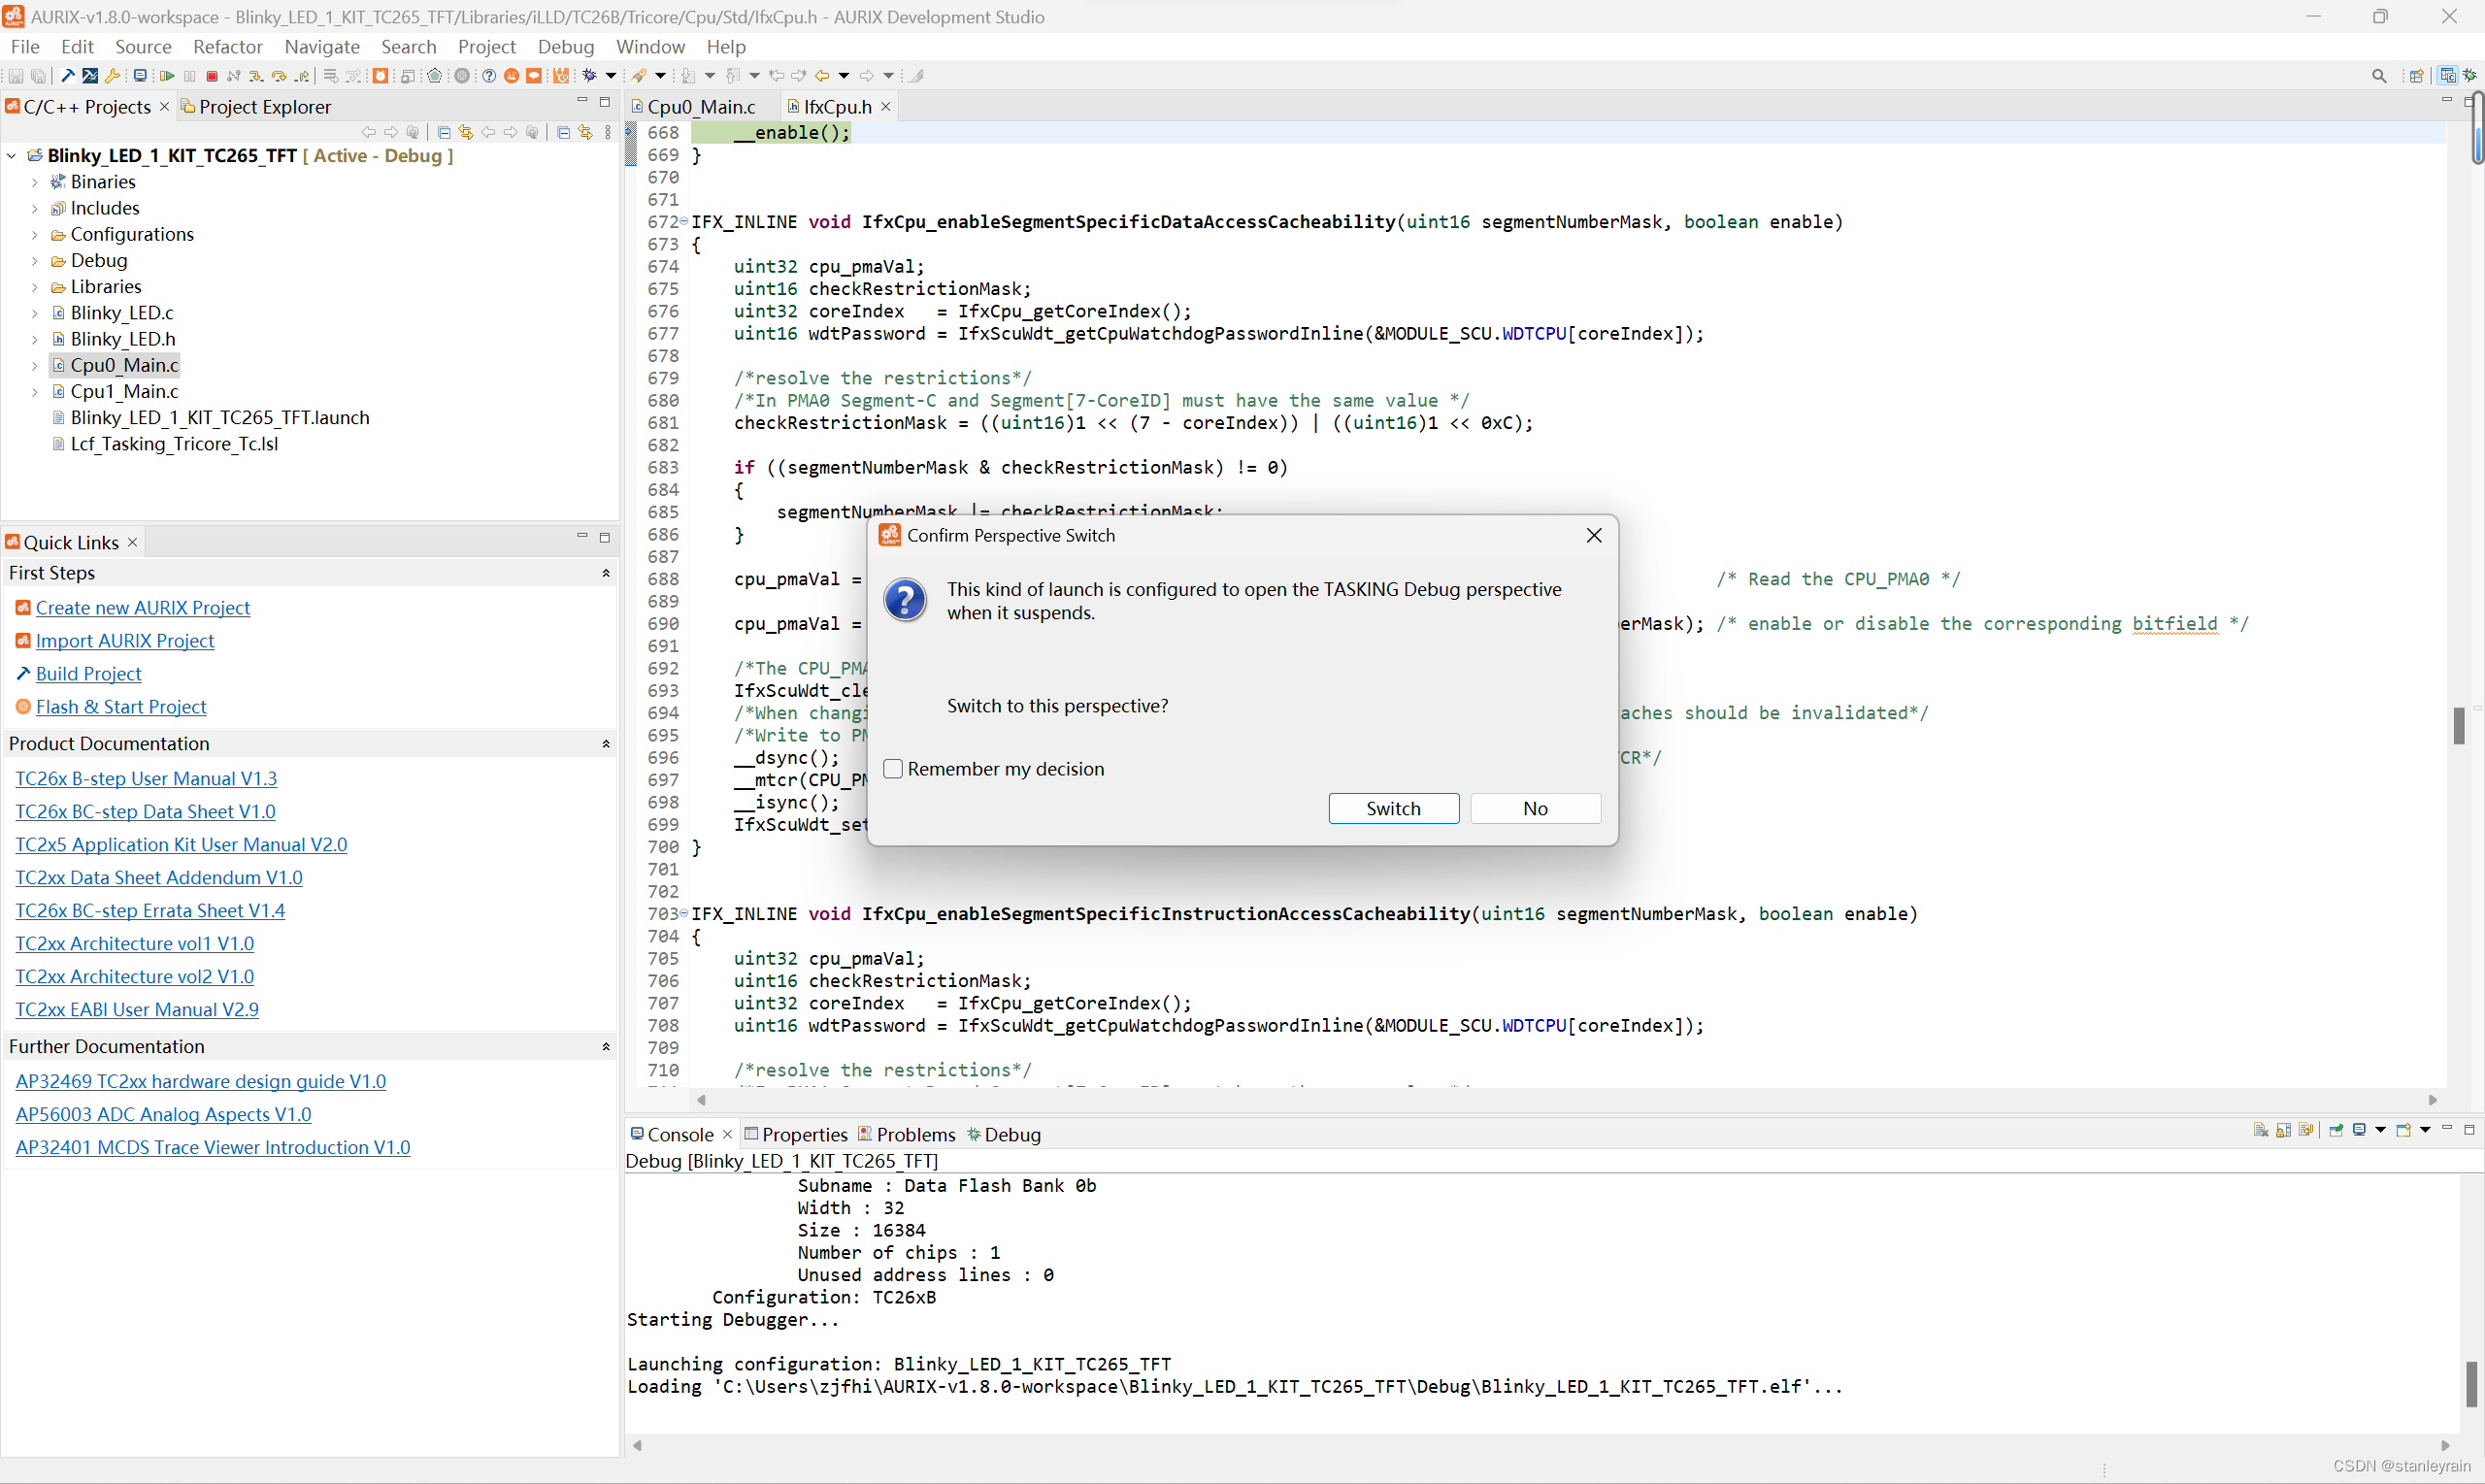Click the Step Over arrow icon
Screen dimensions: 2485x1484
[279, 76]
